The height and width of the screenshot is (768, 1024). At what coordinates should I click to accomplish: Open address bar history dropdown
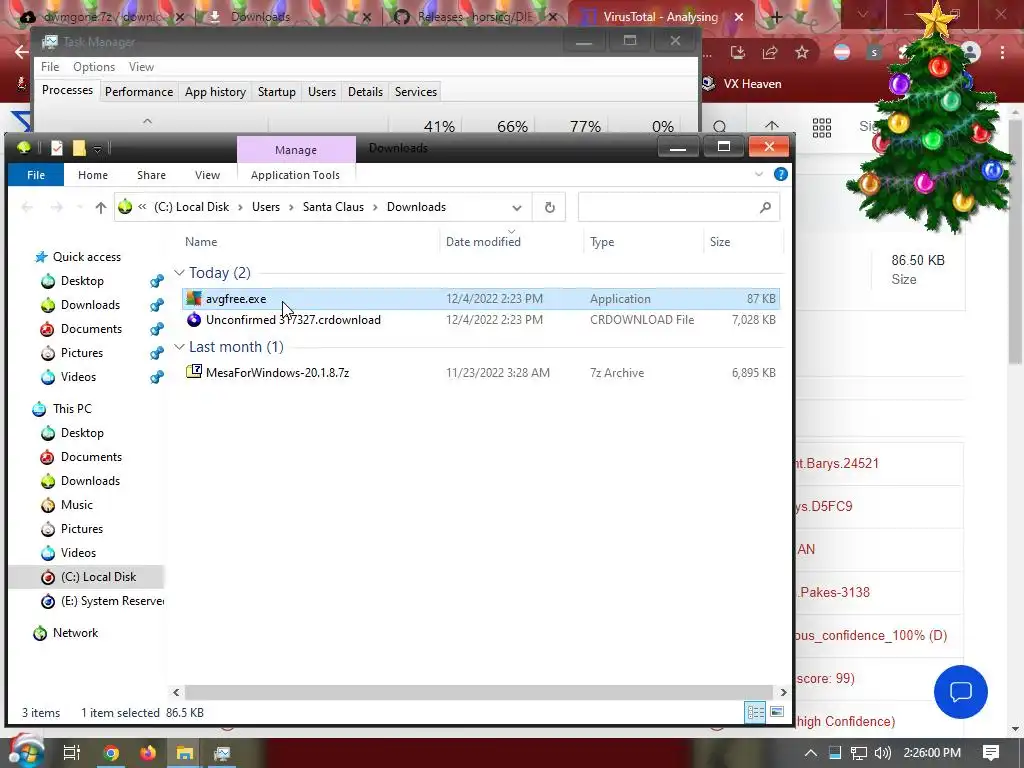pos(517,208)
